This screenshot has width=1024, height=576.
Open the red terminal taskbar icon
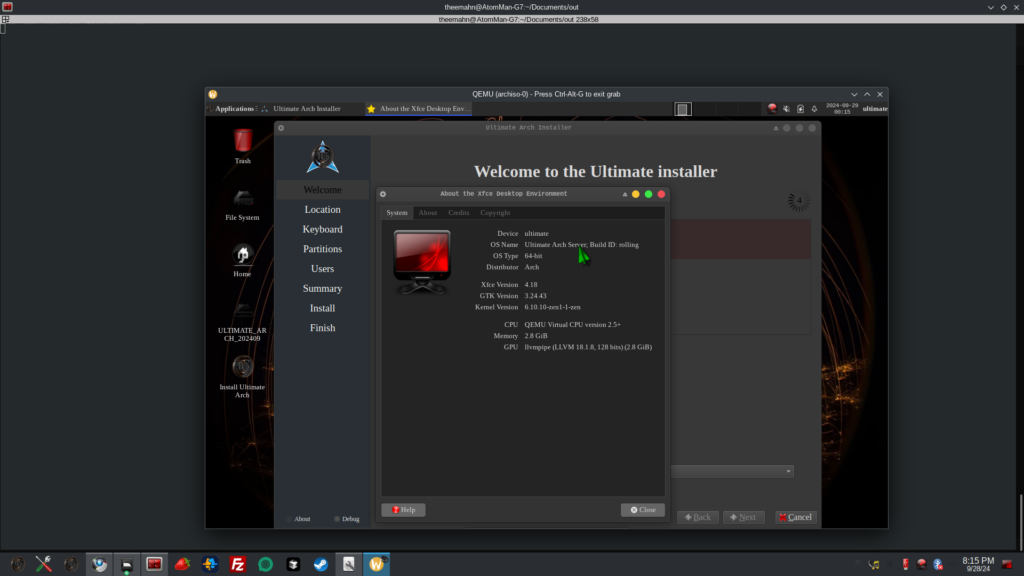coord(154,564)
